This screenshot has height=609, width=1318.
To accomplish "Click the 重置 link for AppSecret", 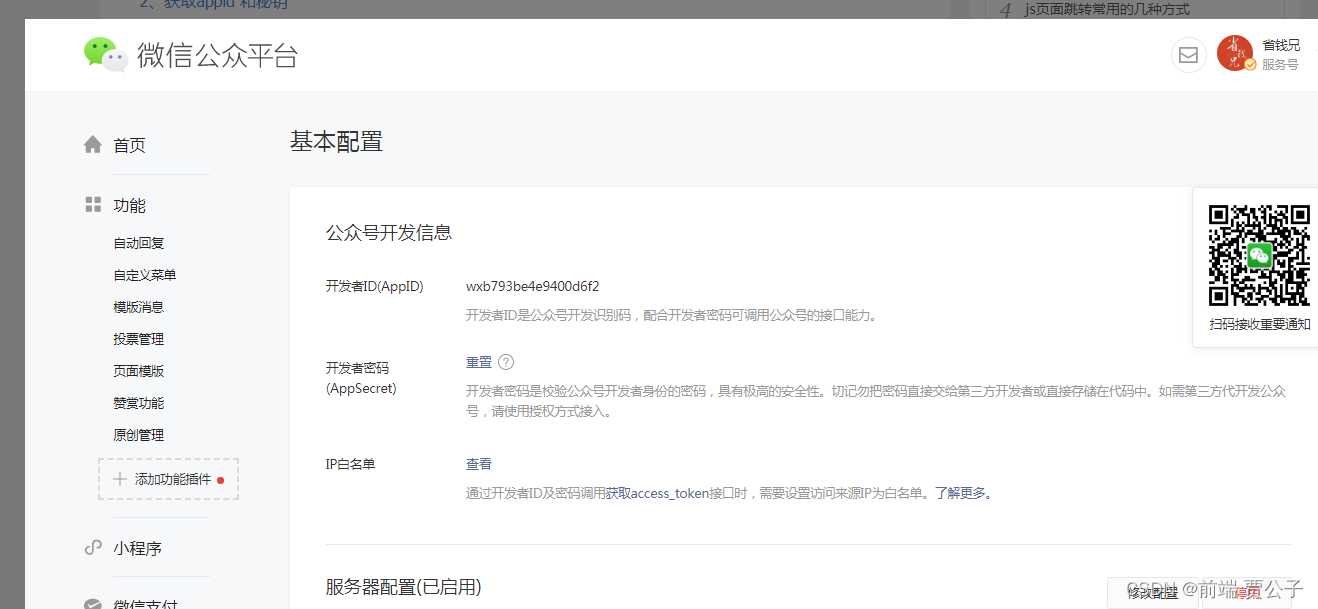I will click(478, 361).
